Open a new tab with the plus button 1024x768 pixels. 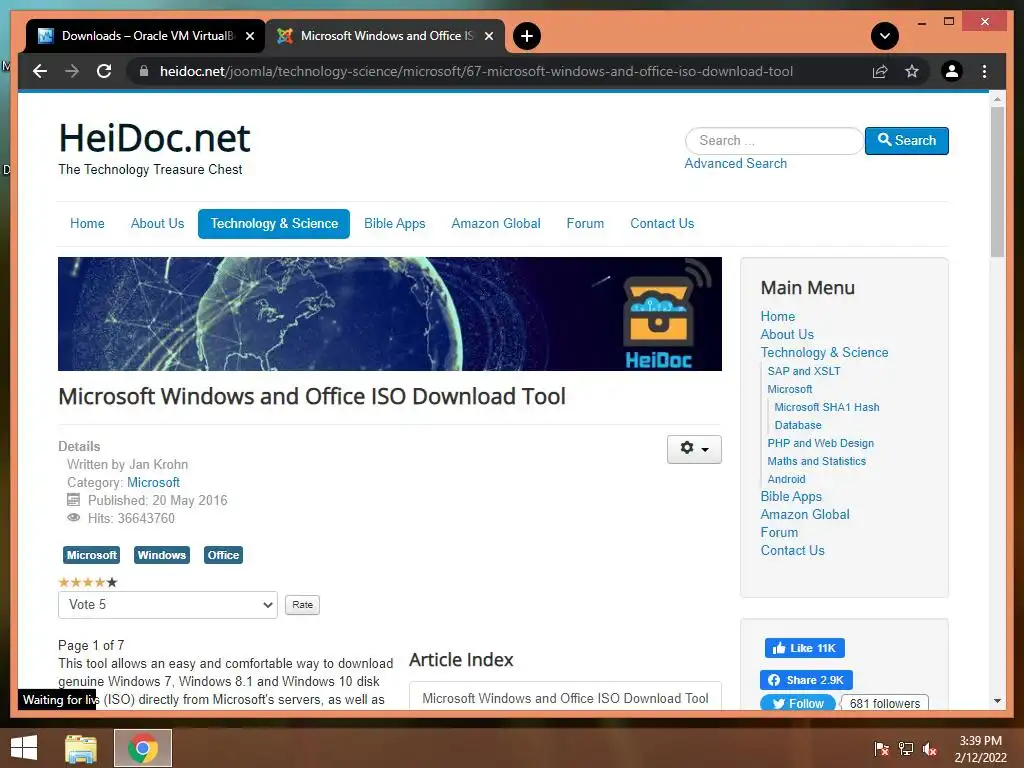527,36
